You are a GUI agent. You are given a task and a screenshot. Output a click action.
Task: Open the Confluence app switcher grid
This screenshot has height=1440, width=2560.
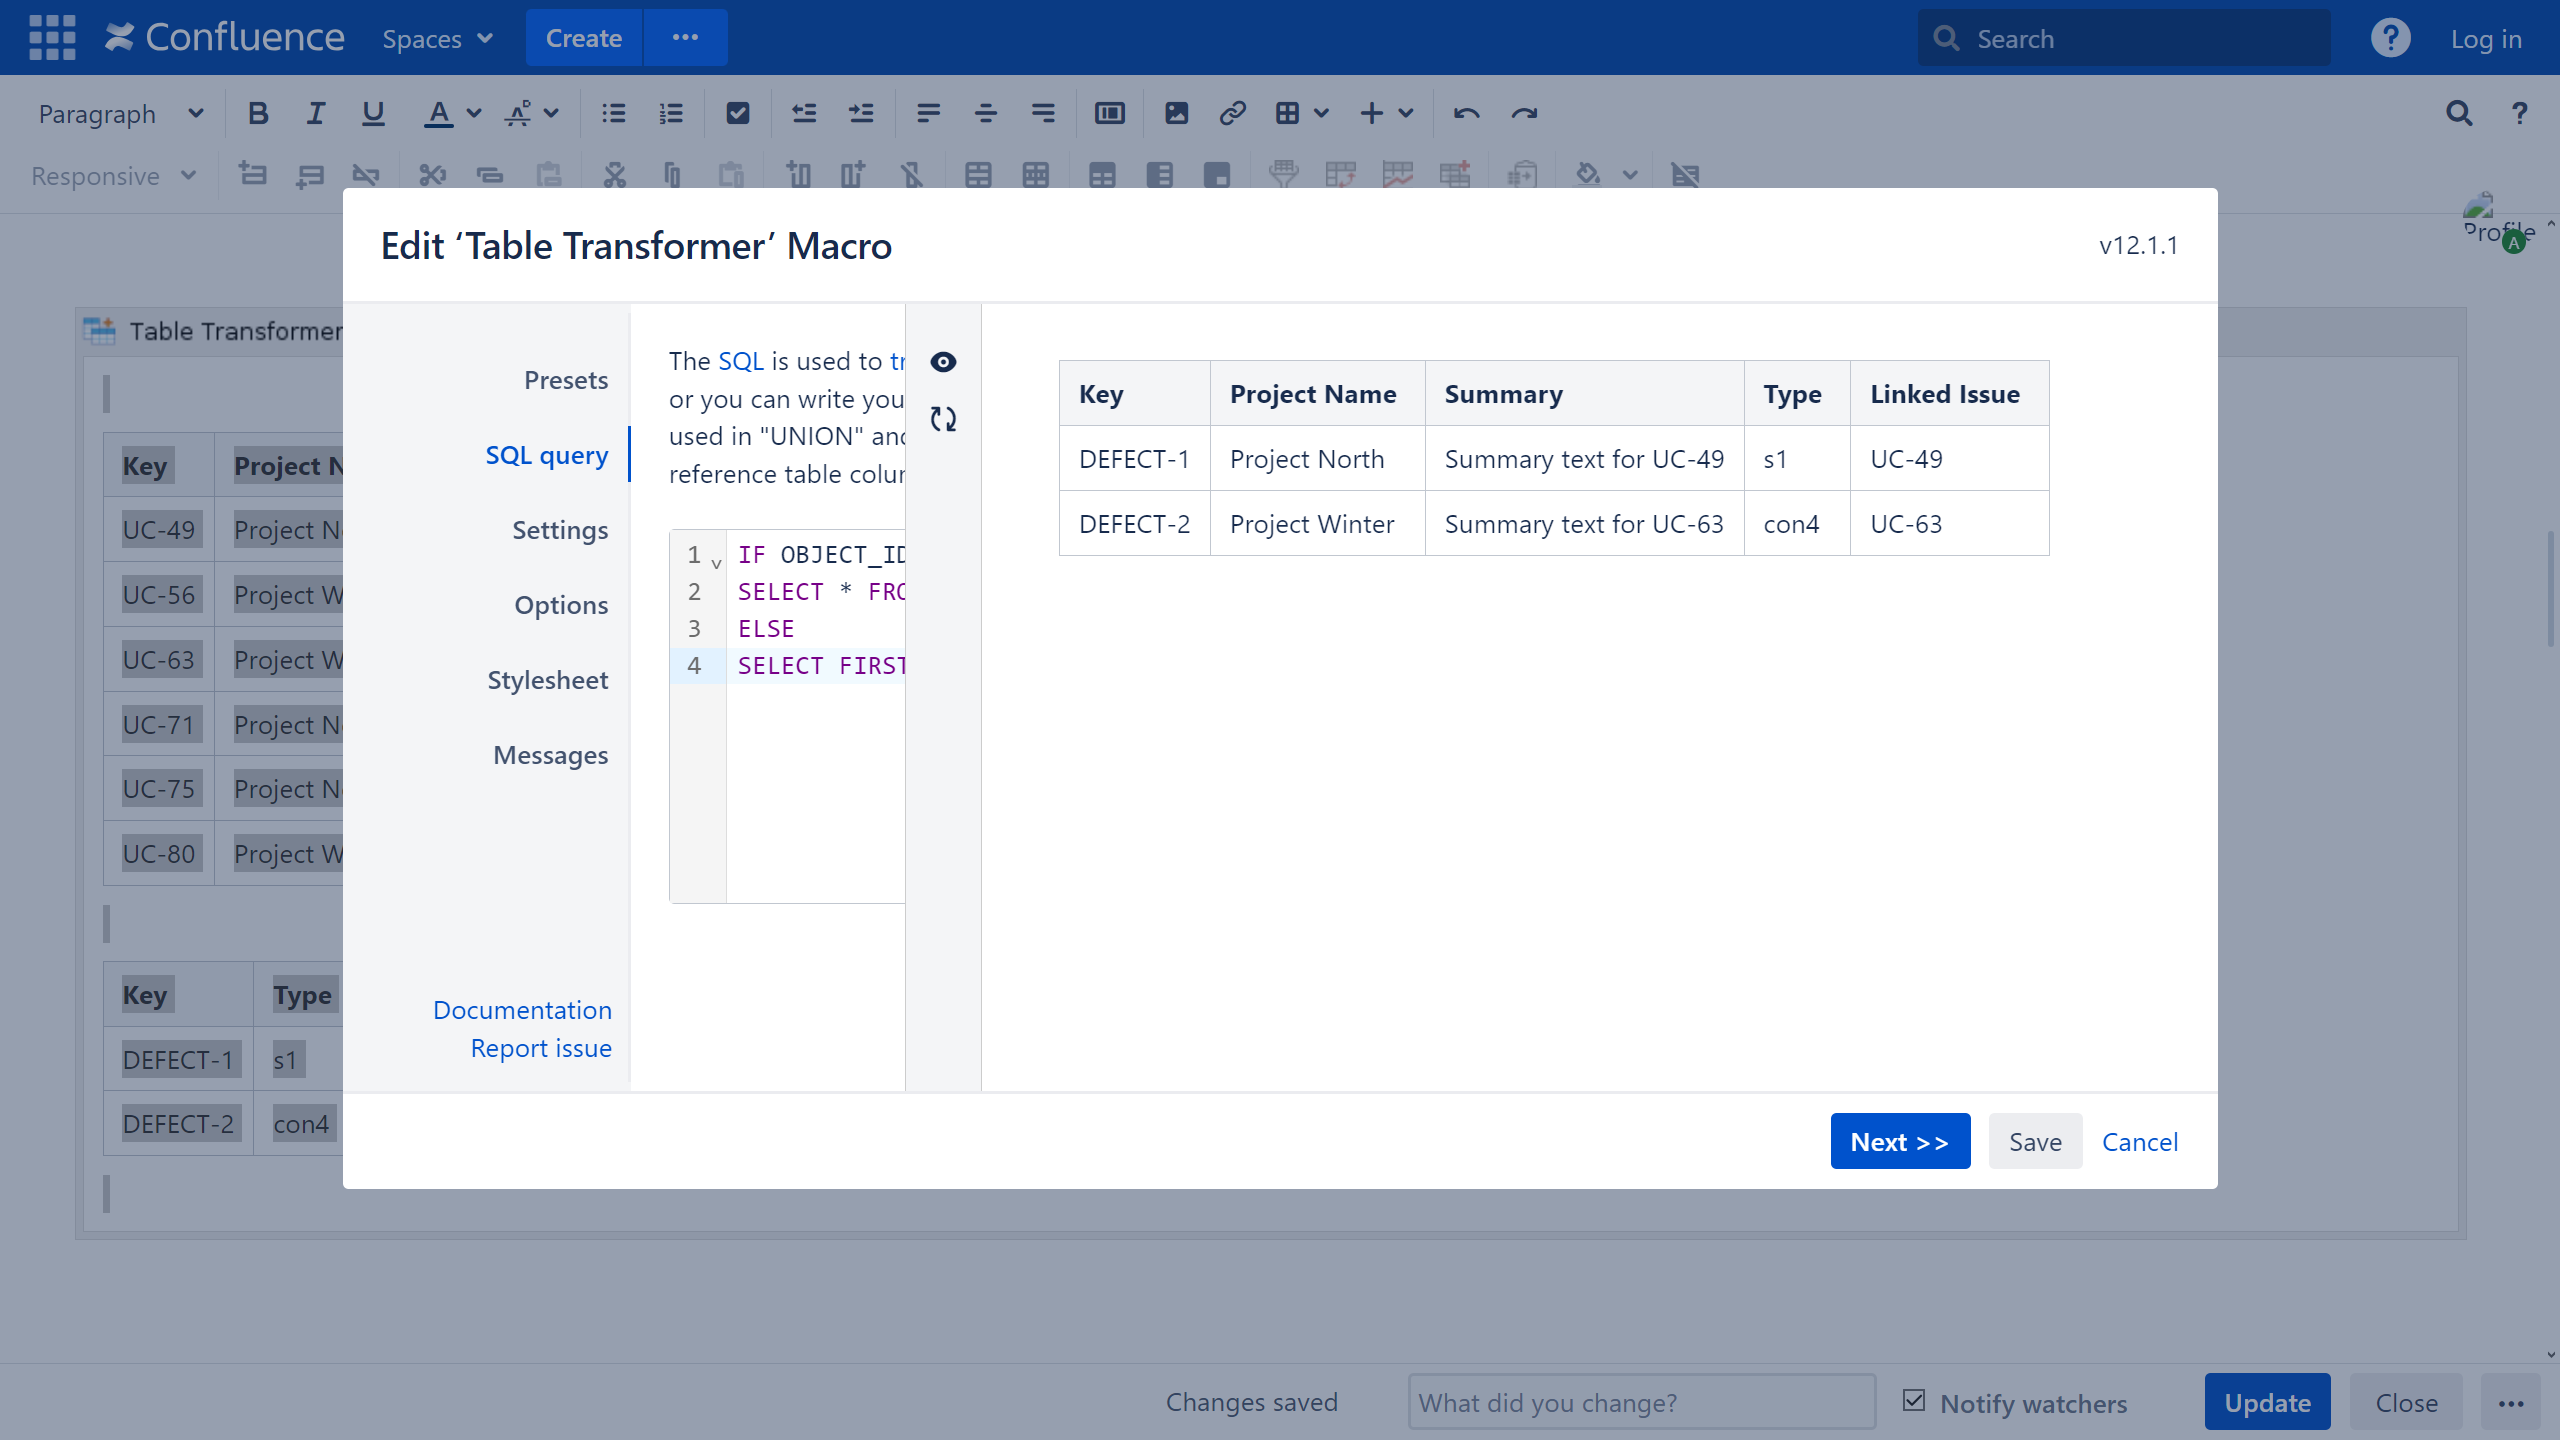pos(52,38)
